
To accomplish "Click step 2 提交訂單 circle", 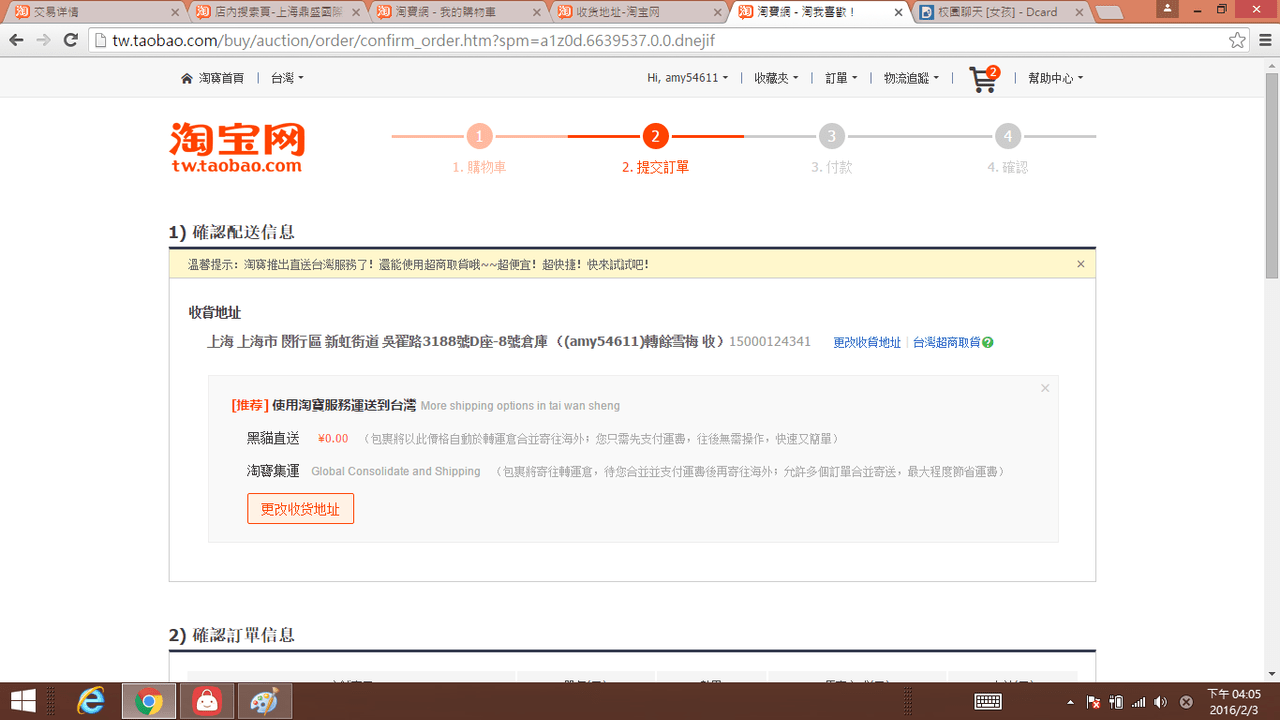I will click(655, 136).
